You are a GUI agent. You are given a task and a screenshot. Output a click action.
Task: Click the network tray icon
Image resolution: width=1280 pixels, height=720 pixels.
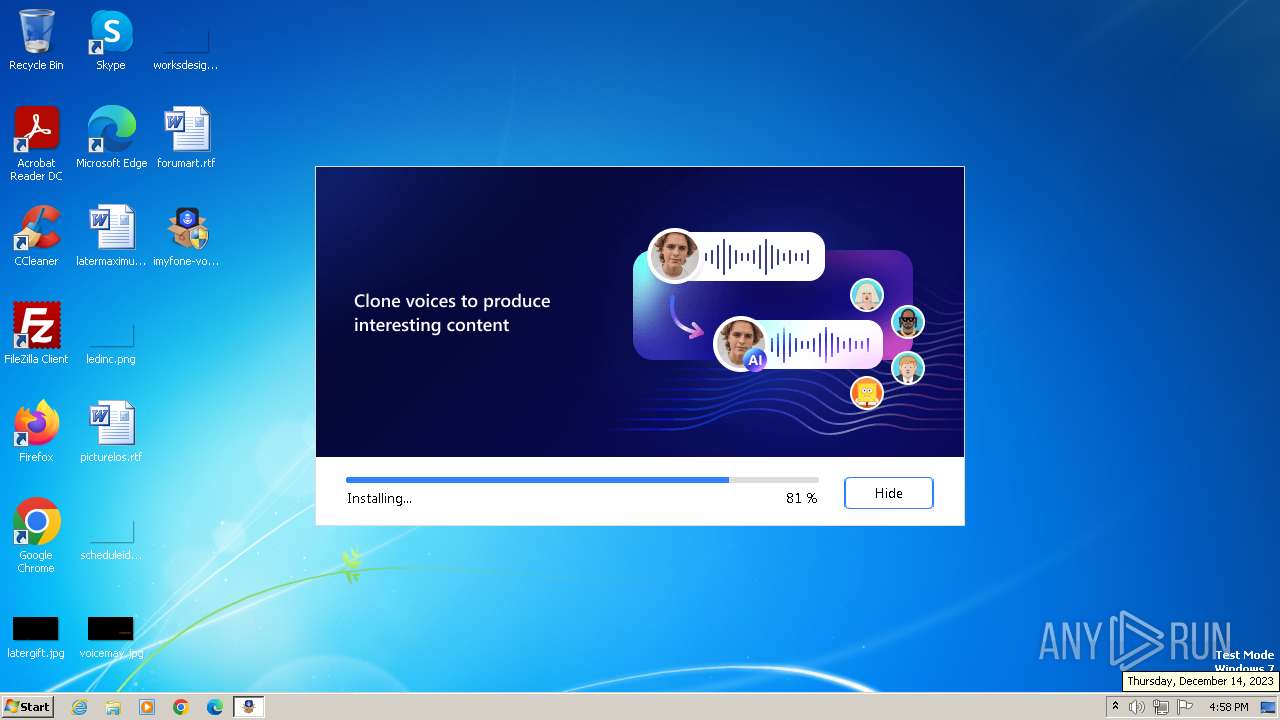[1161, 707]
